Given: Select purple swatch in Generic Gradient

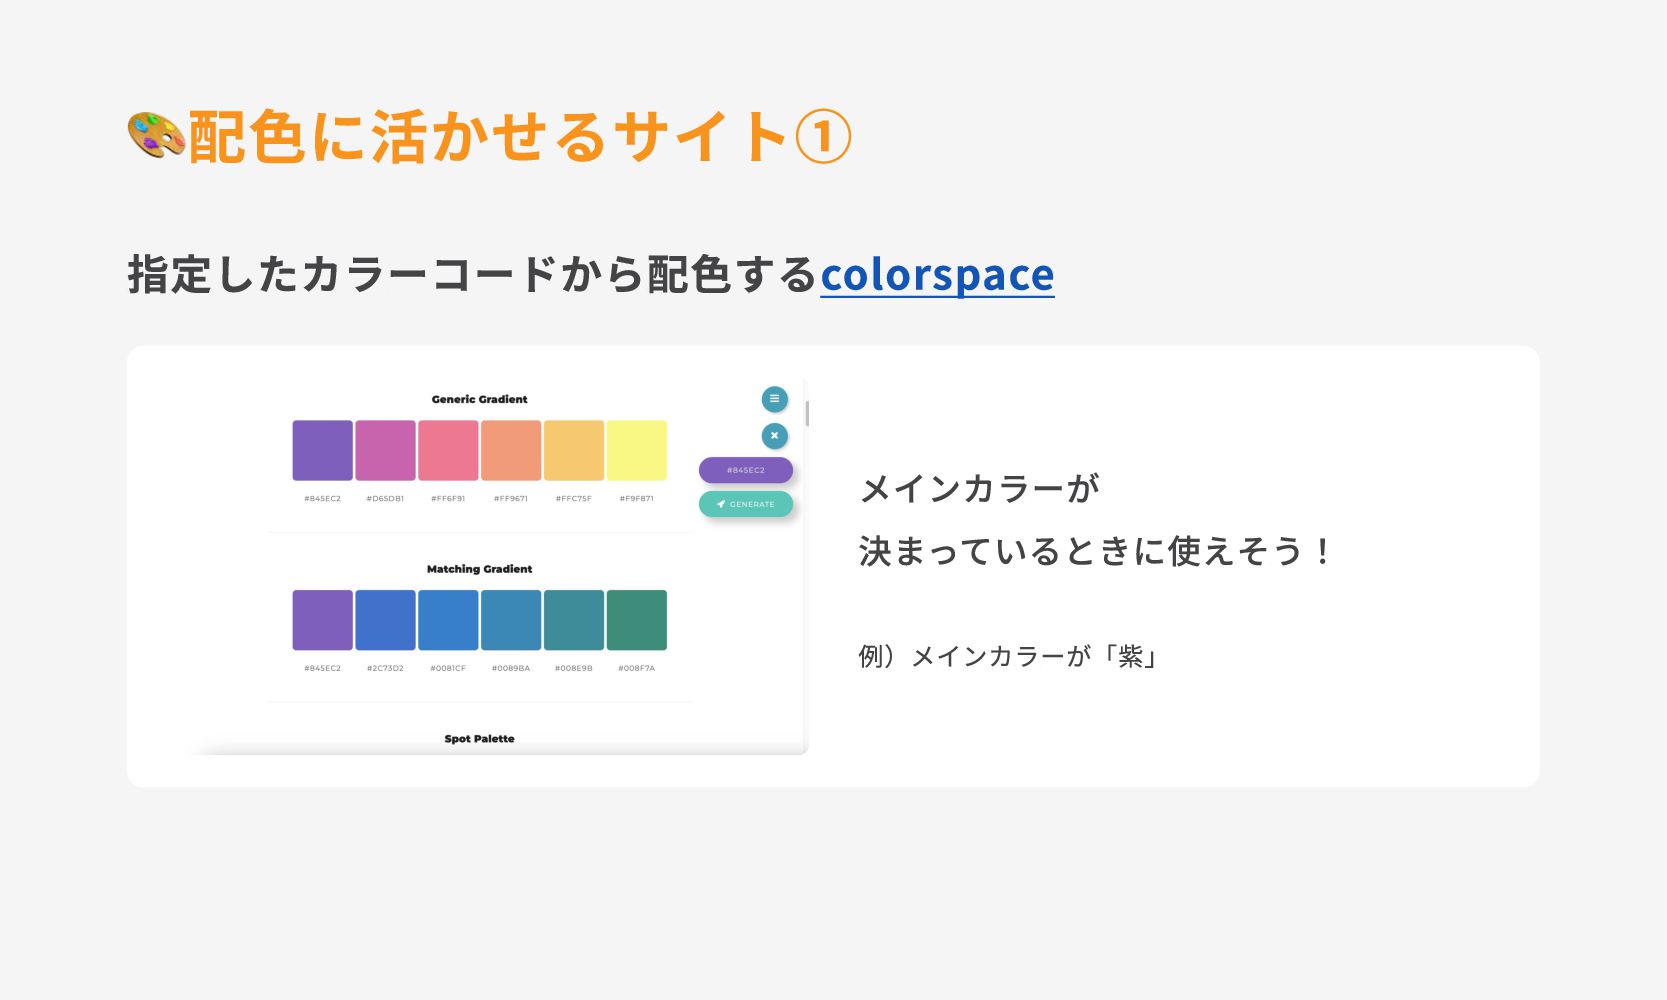Looking at the screenshot, I should (322, 450).
